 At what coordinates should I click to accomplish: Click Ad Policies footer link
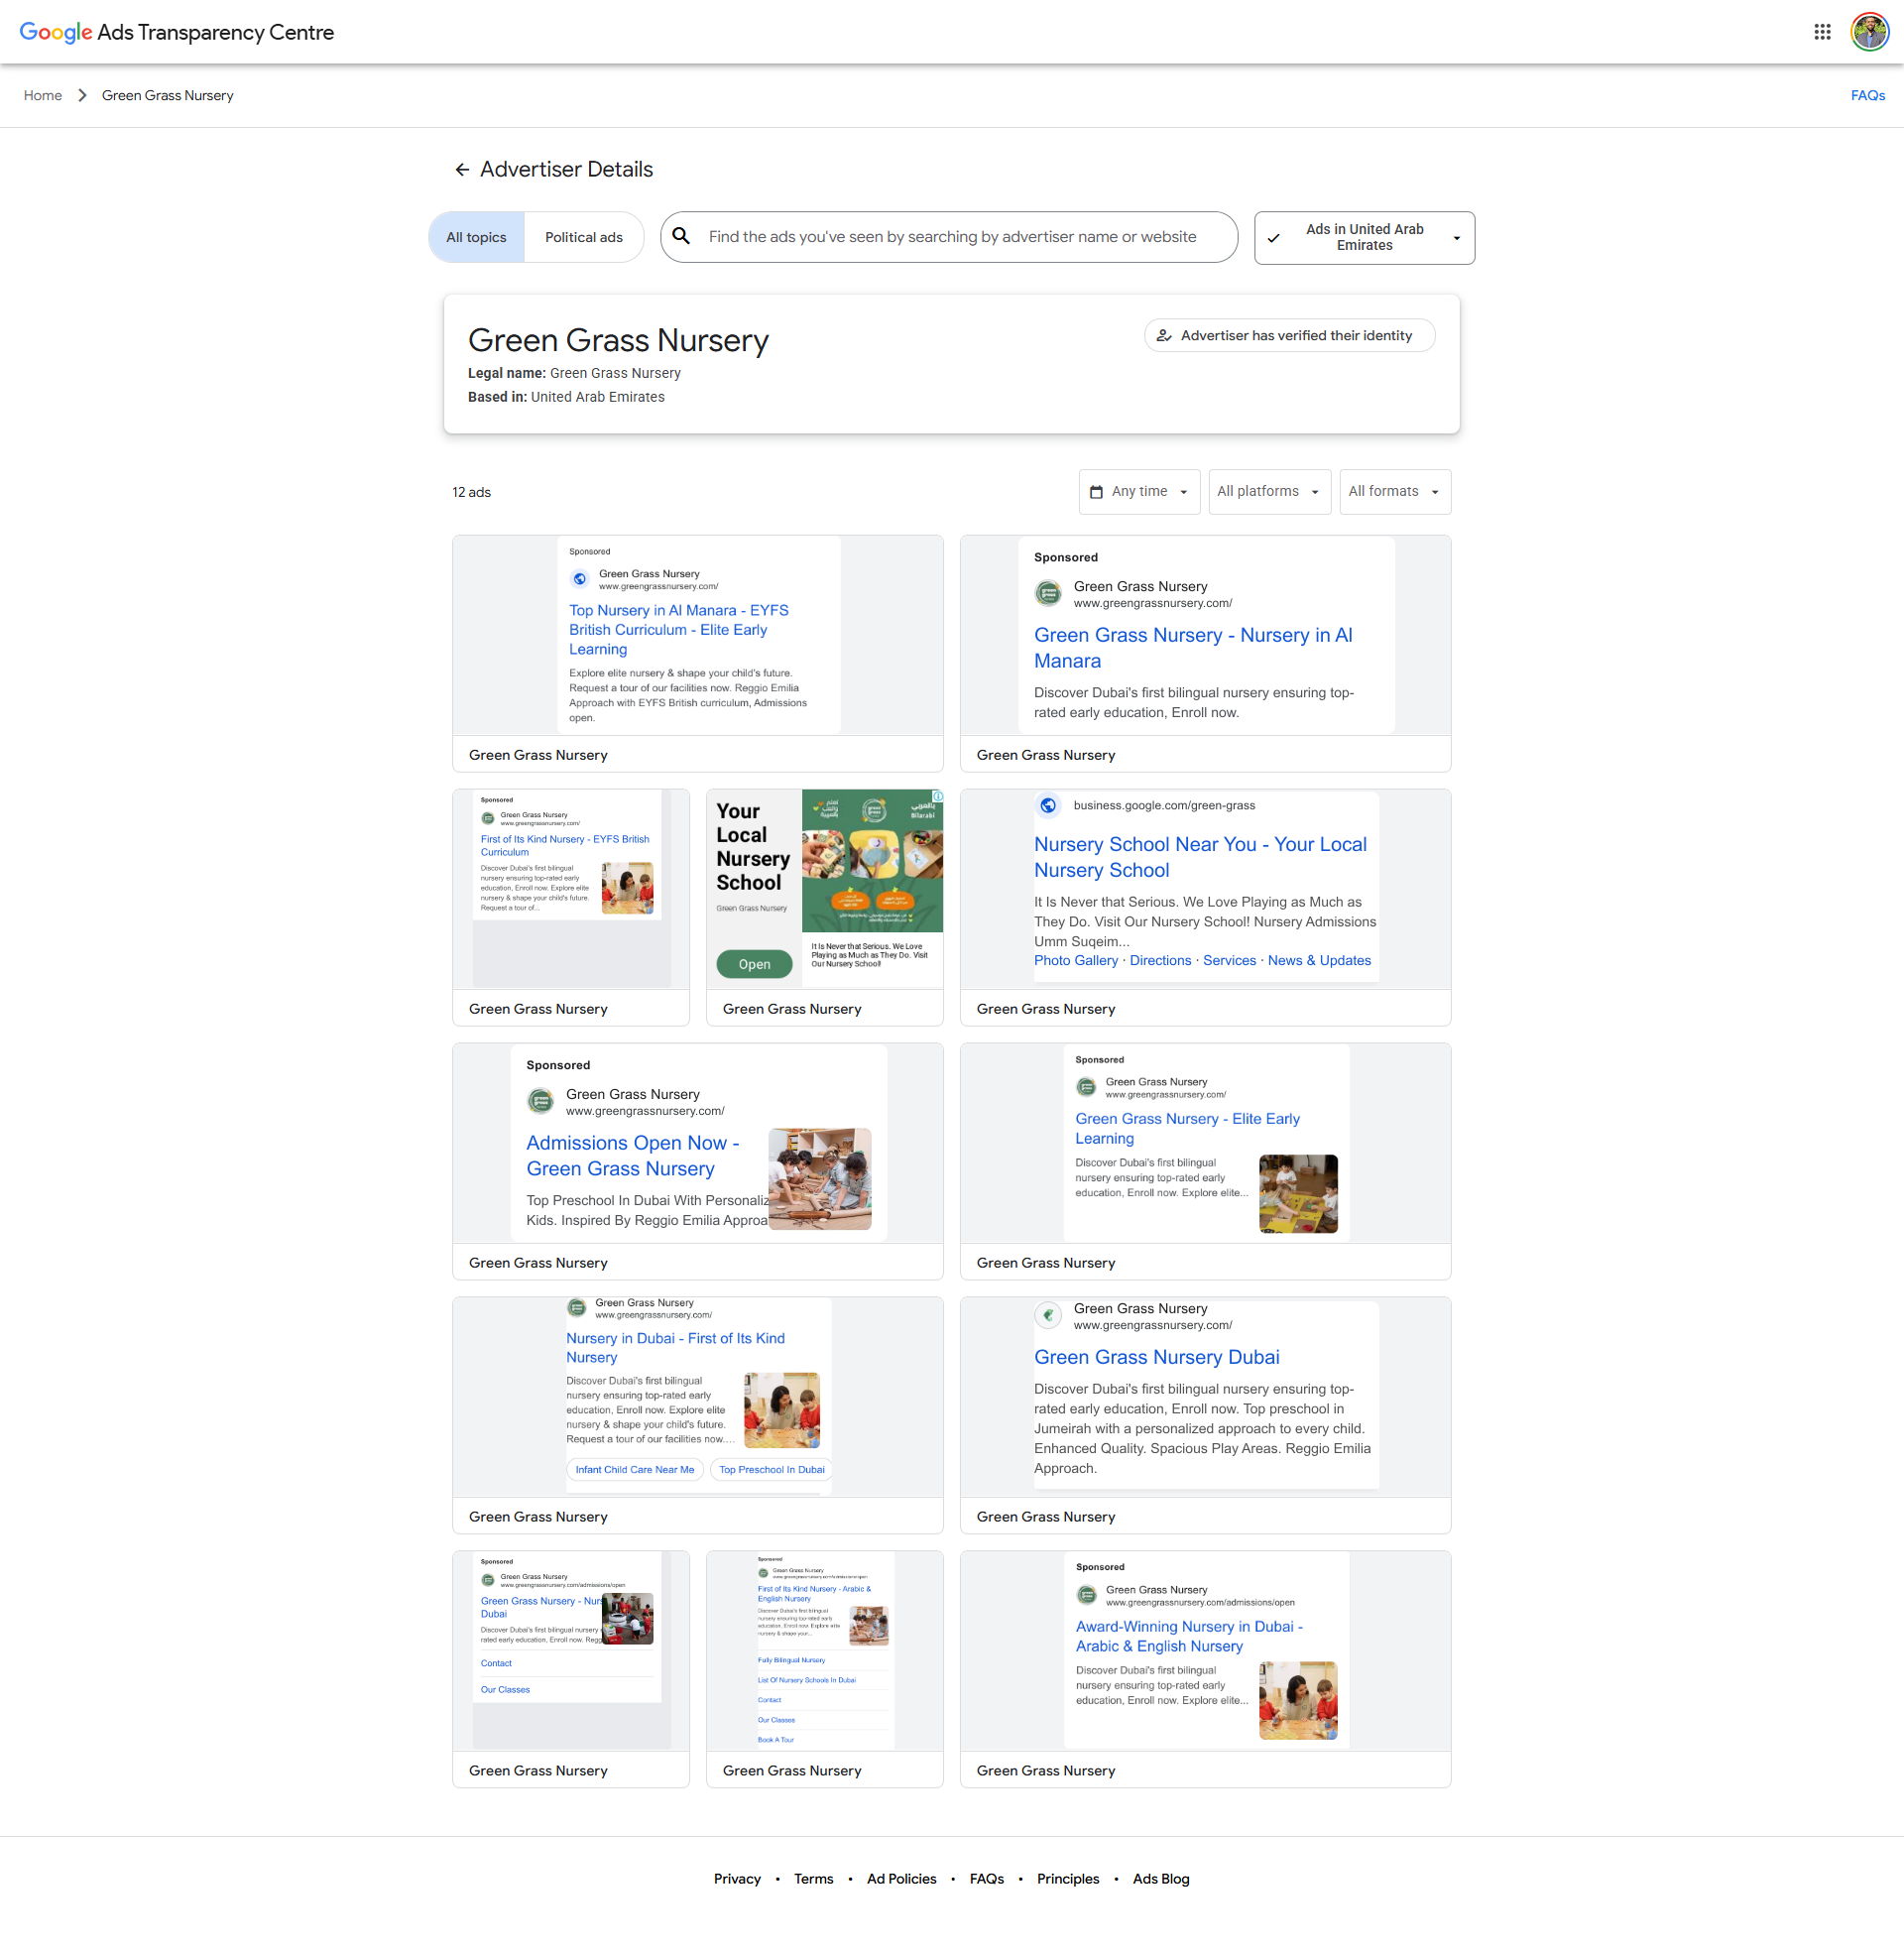(x=901, y=1879)
